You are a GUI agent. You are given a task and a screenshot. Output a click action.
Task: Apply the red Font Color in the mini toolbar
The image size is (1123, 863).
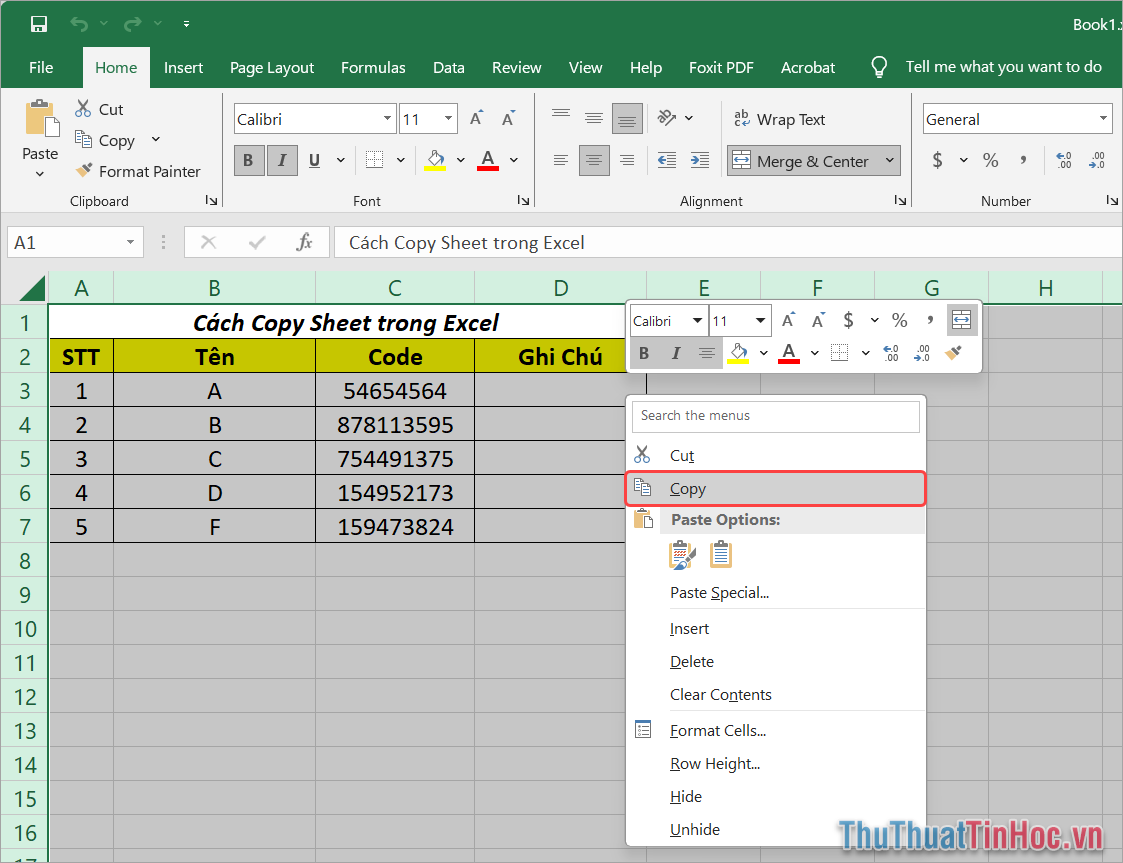(789, 352)
